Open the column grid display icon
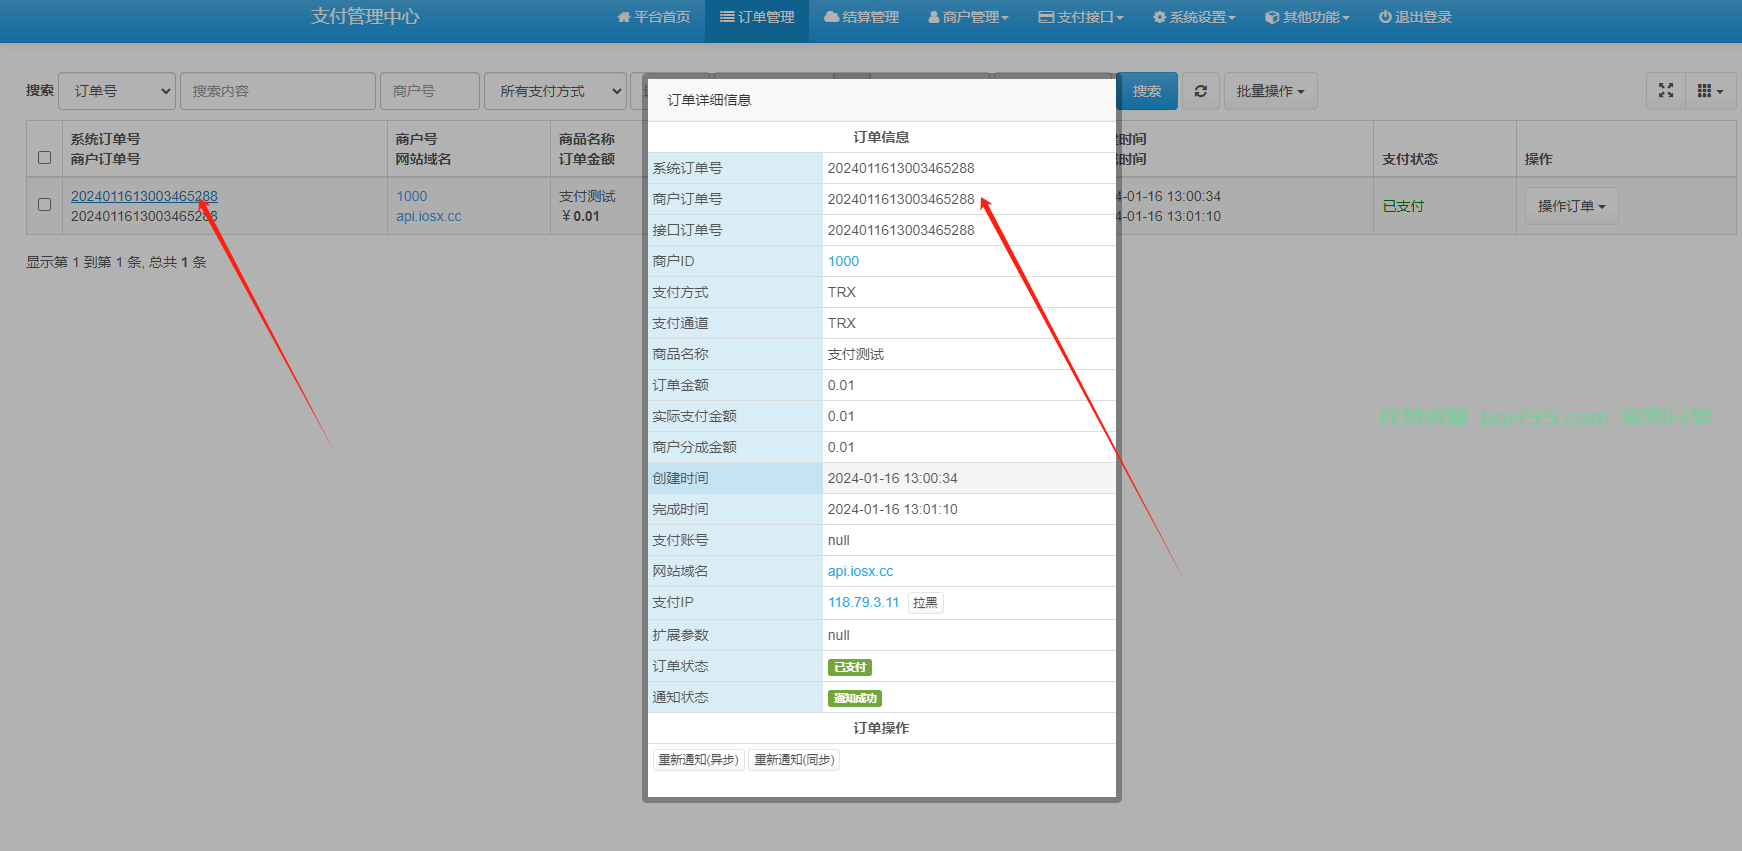 click(x=1710, y=91)
